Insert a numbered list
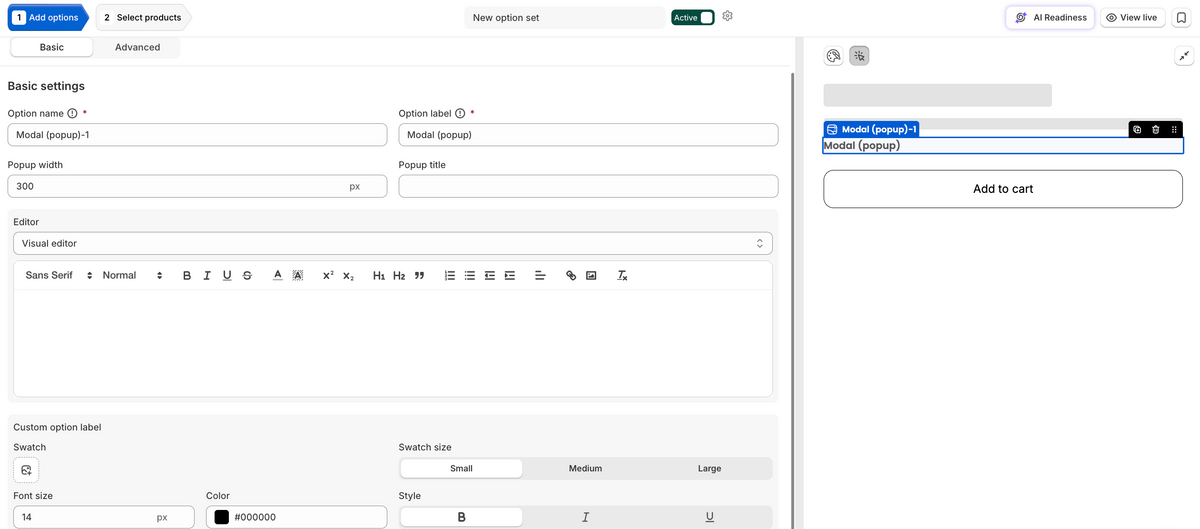Viewport: 1200px width, 529px height. point(450,275)
